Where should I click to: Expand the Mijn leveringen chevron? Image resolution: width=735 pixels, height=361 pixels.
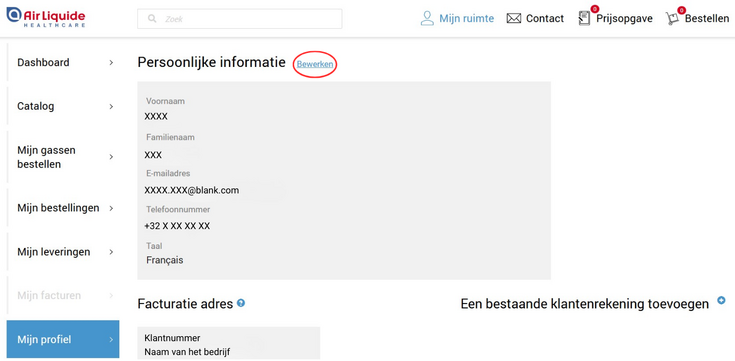(x=111, y=252)
